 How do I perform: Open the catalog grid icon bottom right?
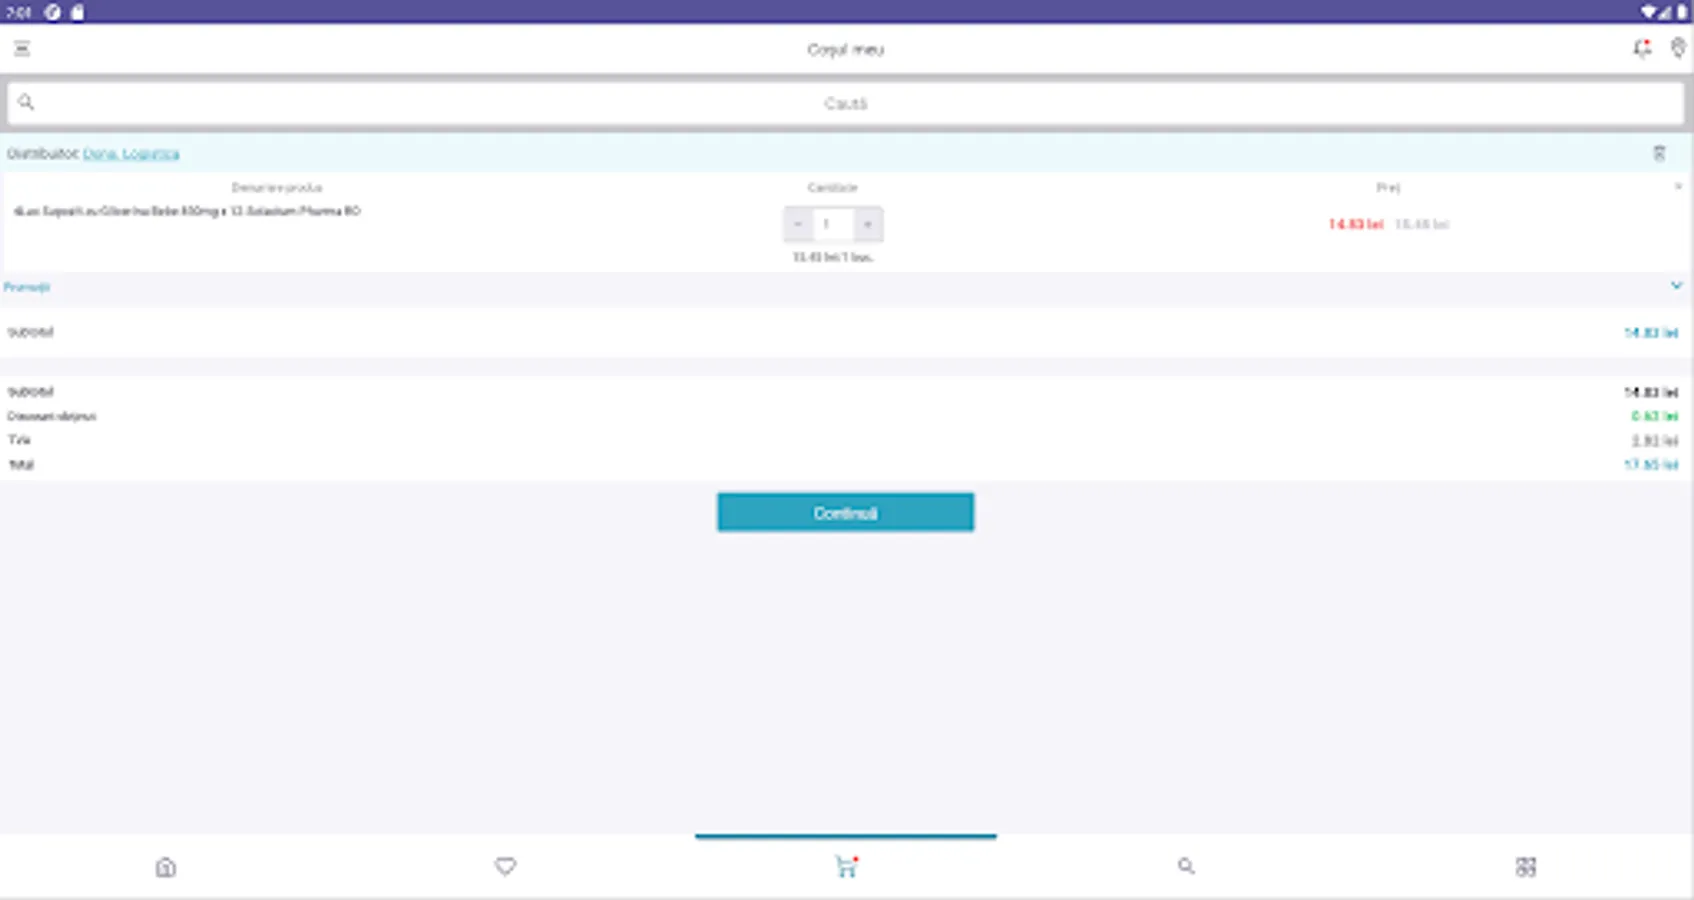point(1525,866)
